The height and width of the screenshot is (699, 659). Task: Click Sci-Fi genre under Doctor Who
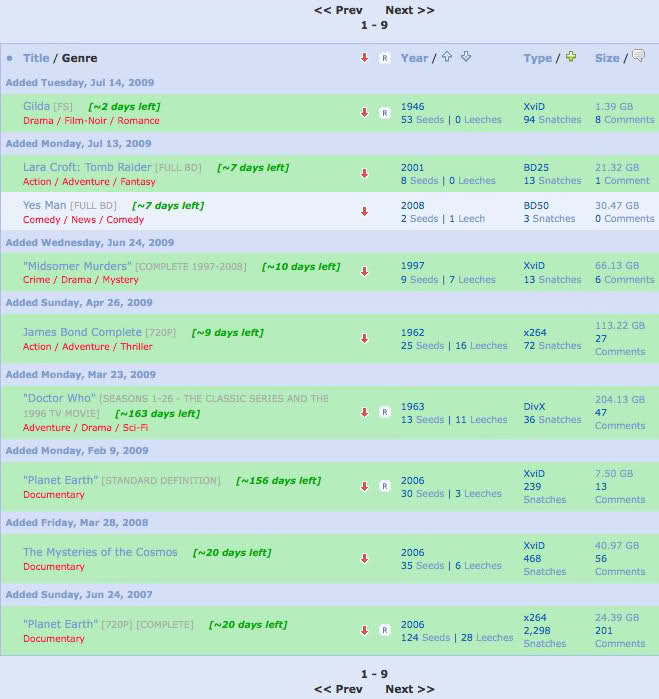coord(135,428)
